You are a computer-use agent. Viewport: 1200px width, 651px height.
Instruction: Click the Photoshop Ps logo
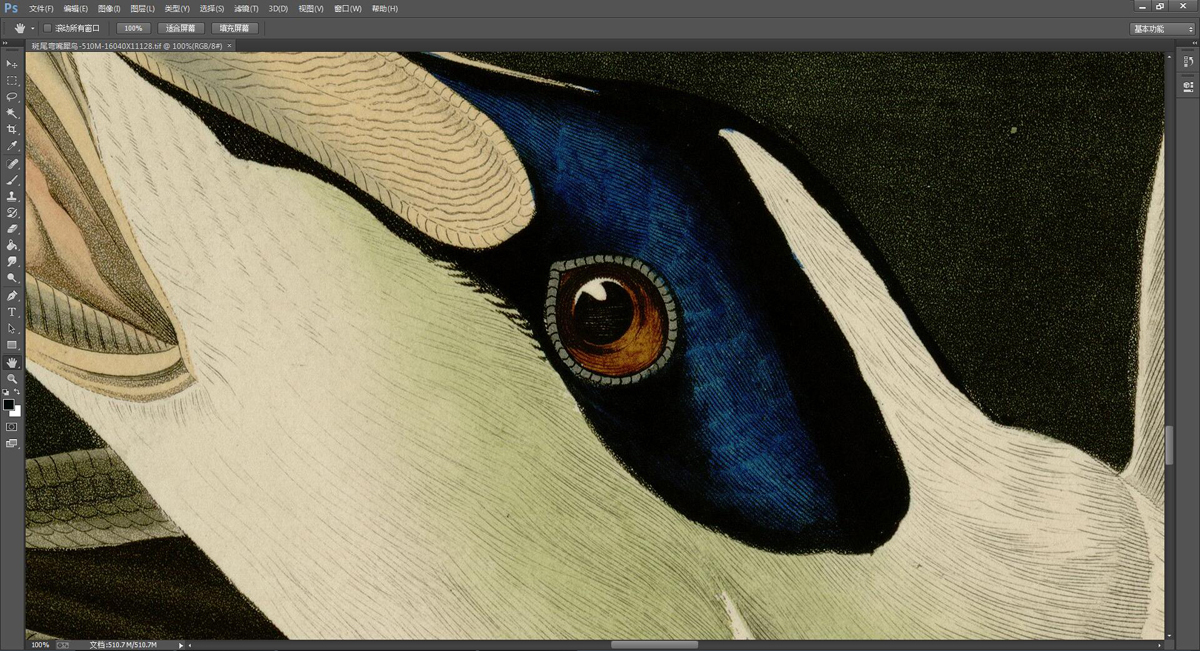11,8
